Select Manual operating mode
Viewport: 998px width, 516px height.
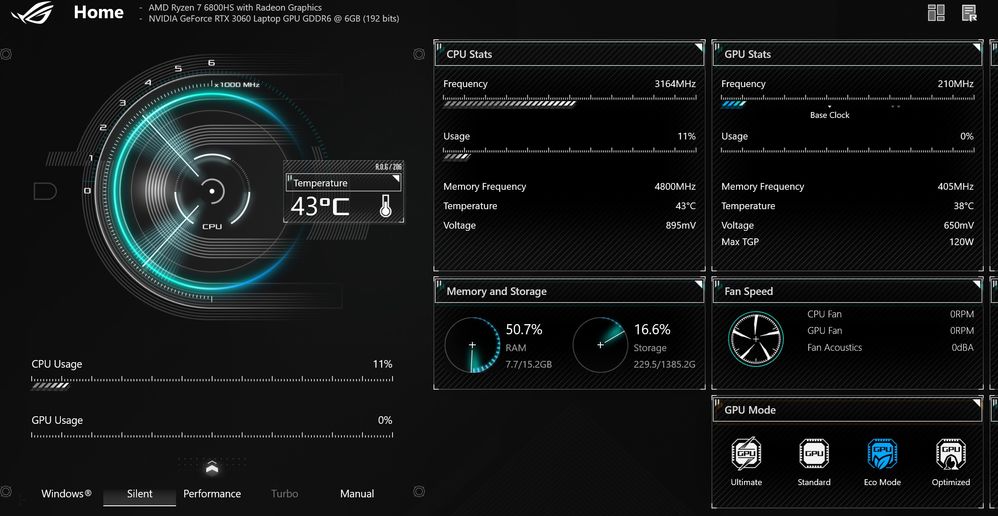click(x=357, y=494)
